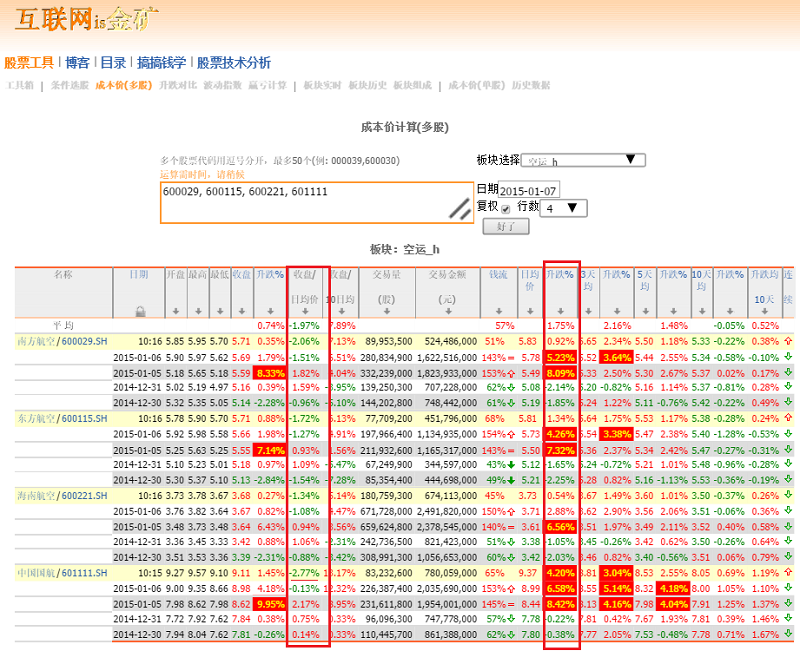
Task: Sort by 收盘/日均价 column arrow
Action: [305, 311]
